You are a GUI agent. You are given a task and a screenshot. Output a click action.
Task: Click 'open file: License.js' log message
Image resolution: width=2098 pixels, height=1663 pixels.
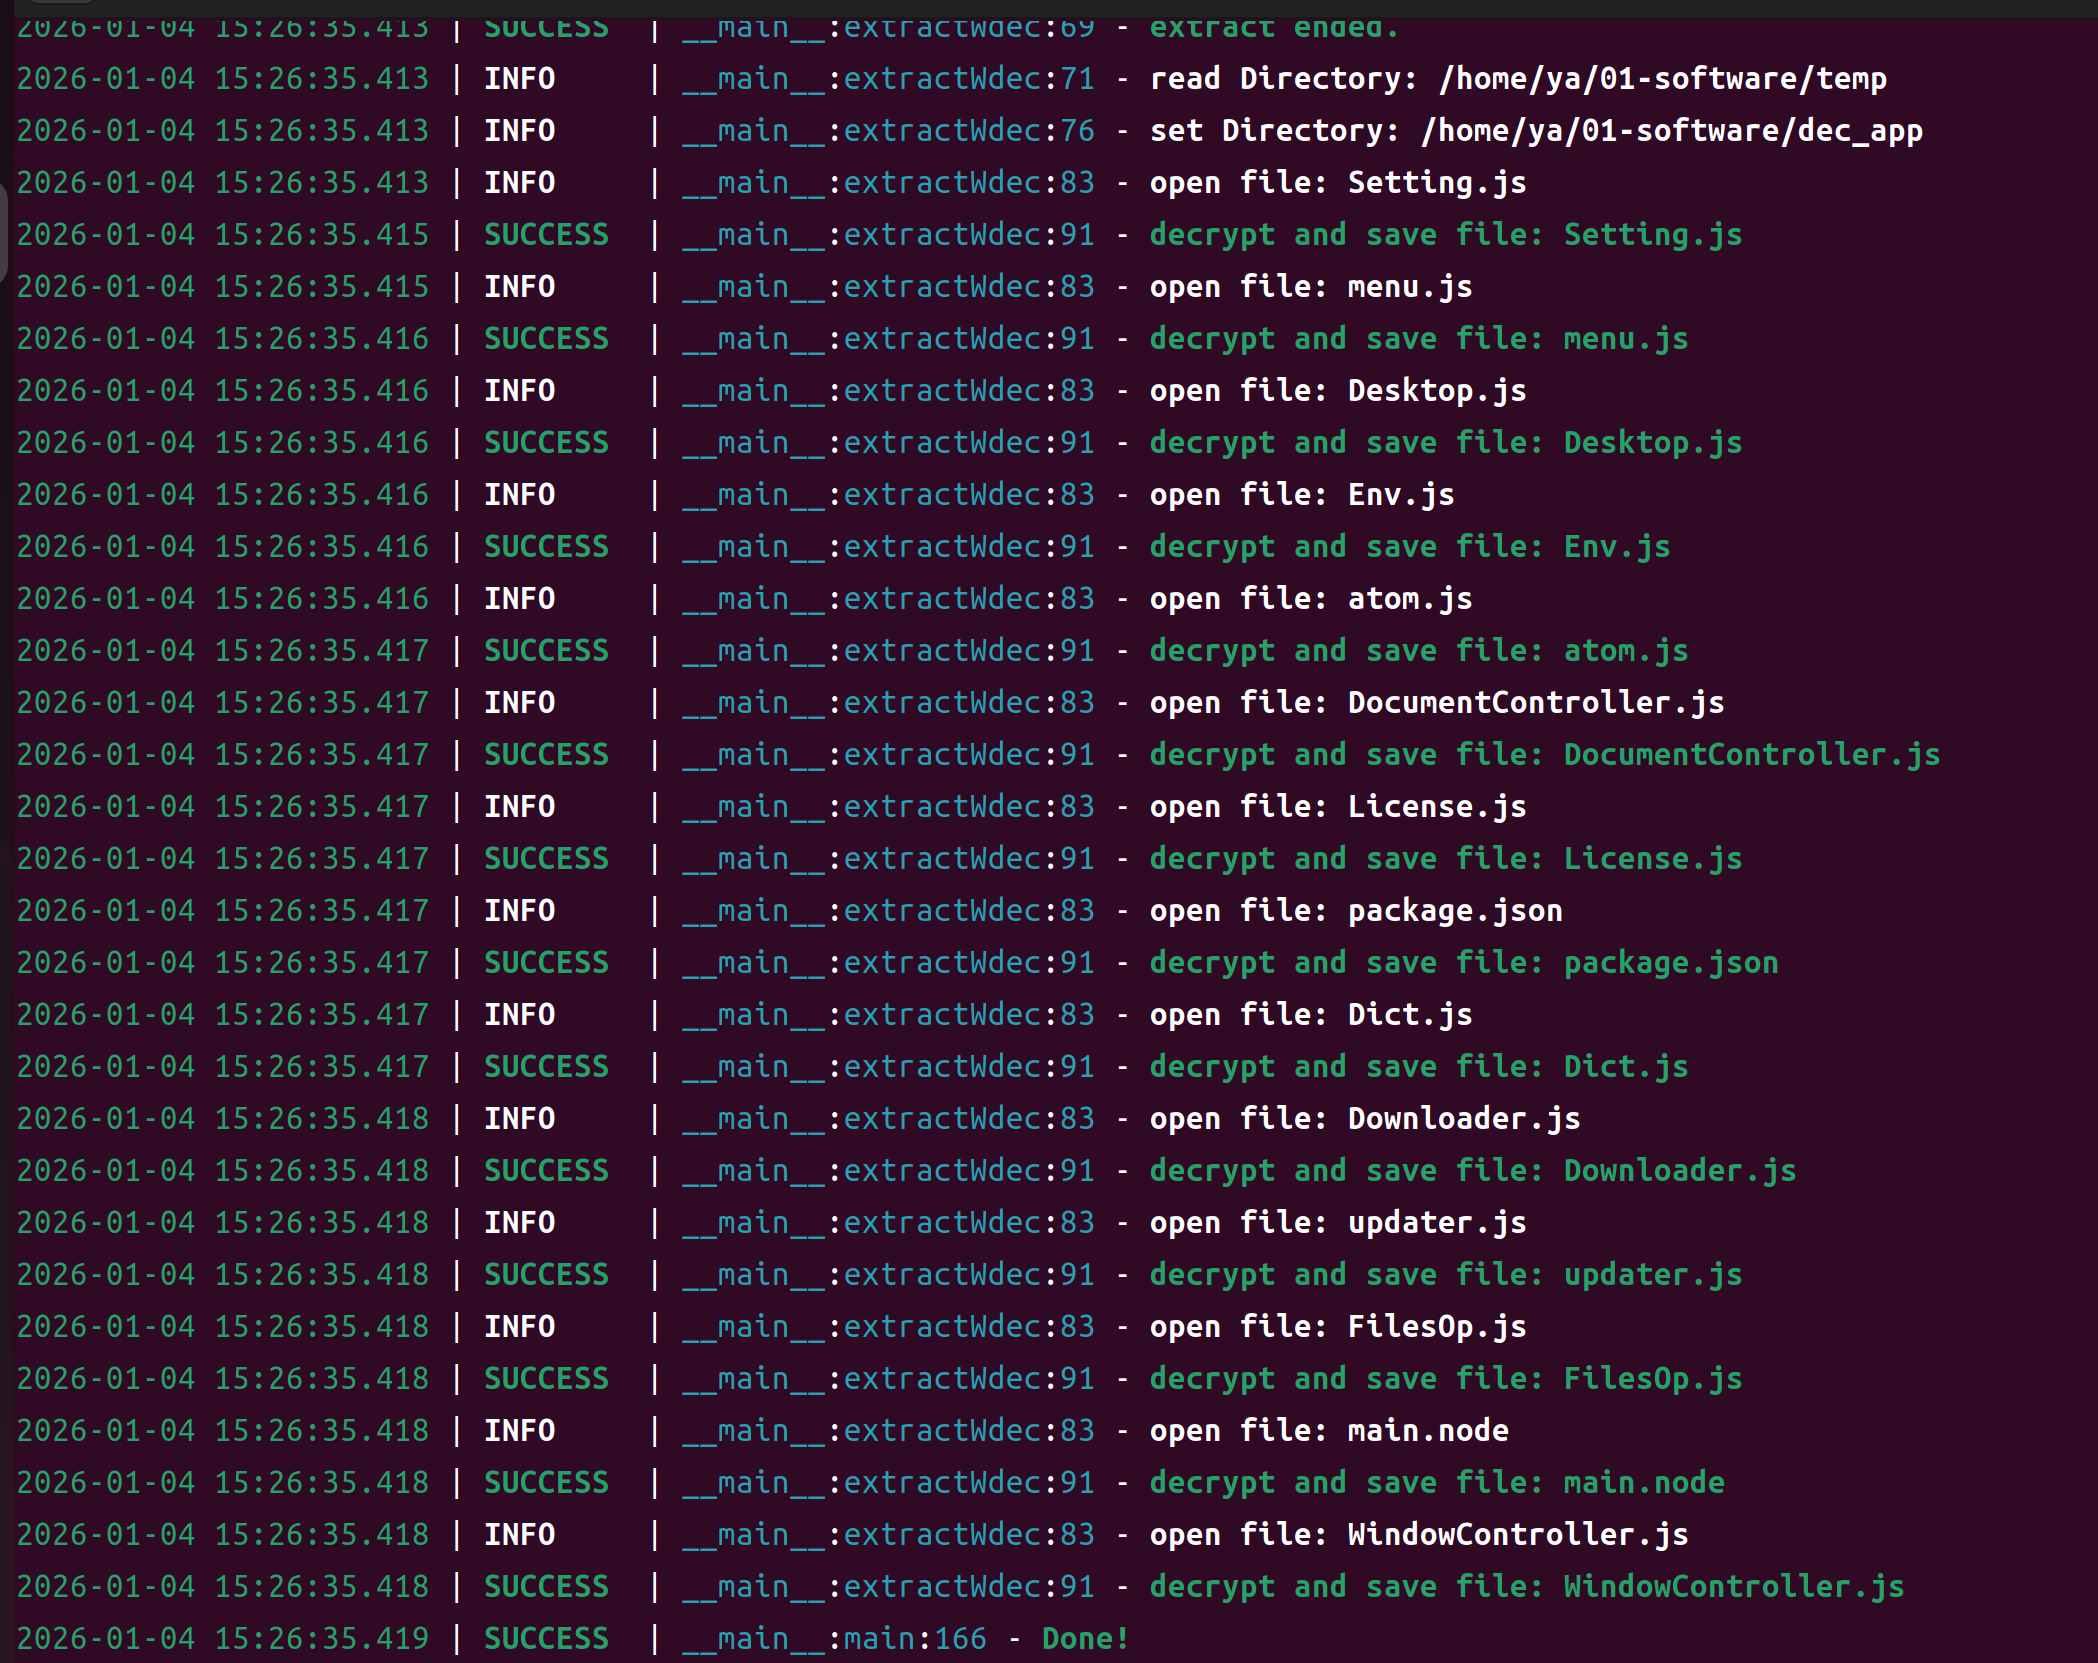click(x=1337, y=807)
